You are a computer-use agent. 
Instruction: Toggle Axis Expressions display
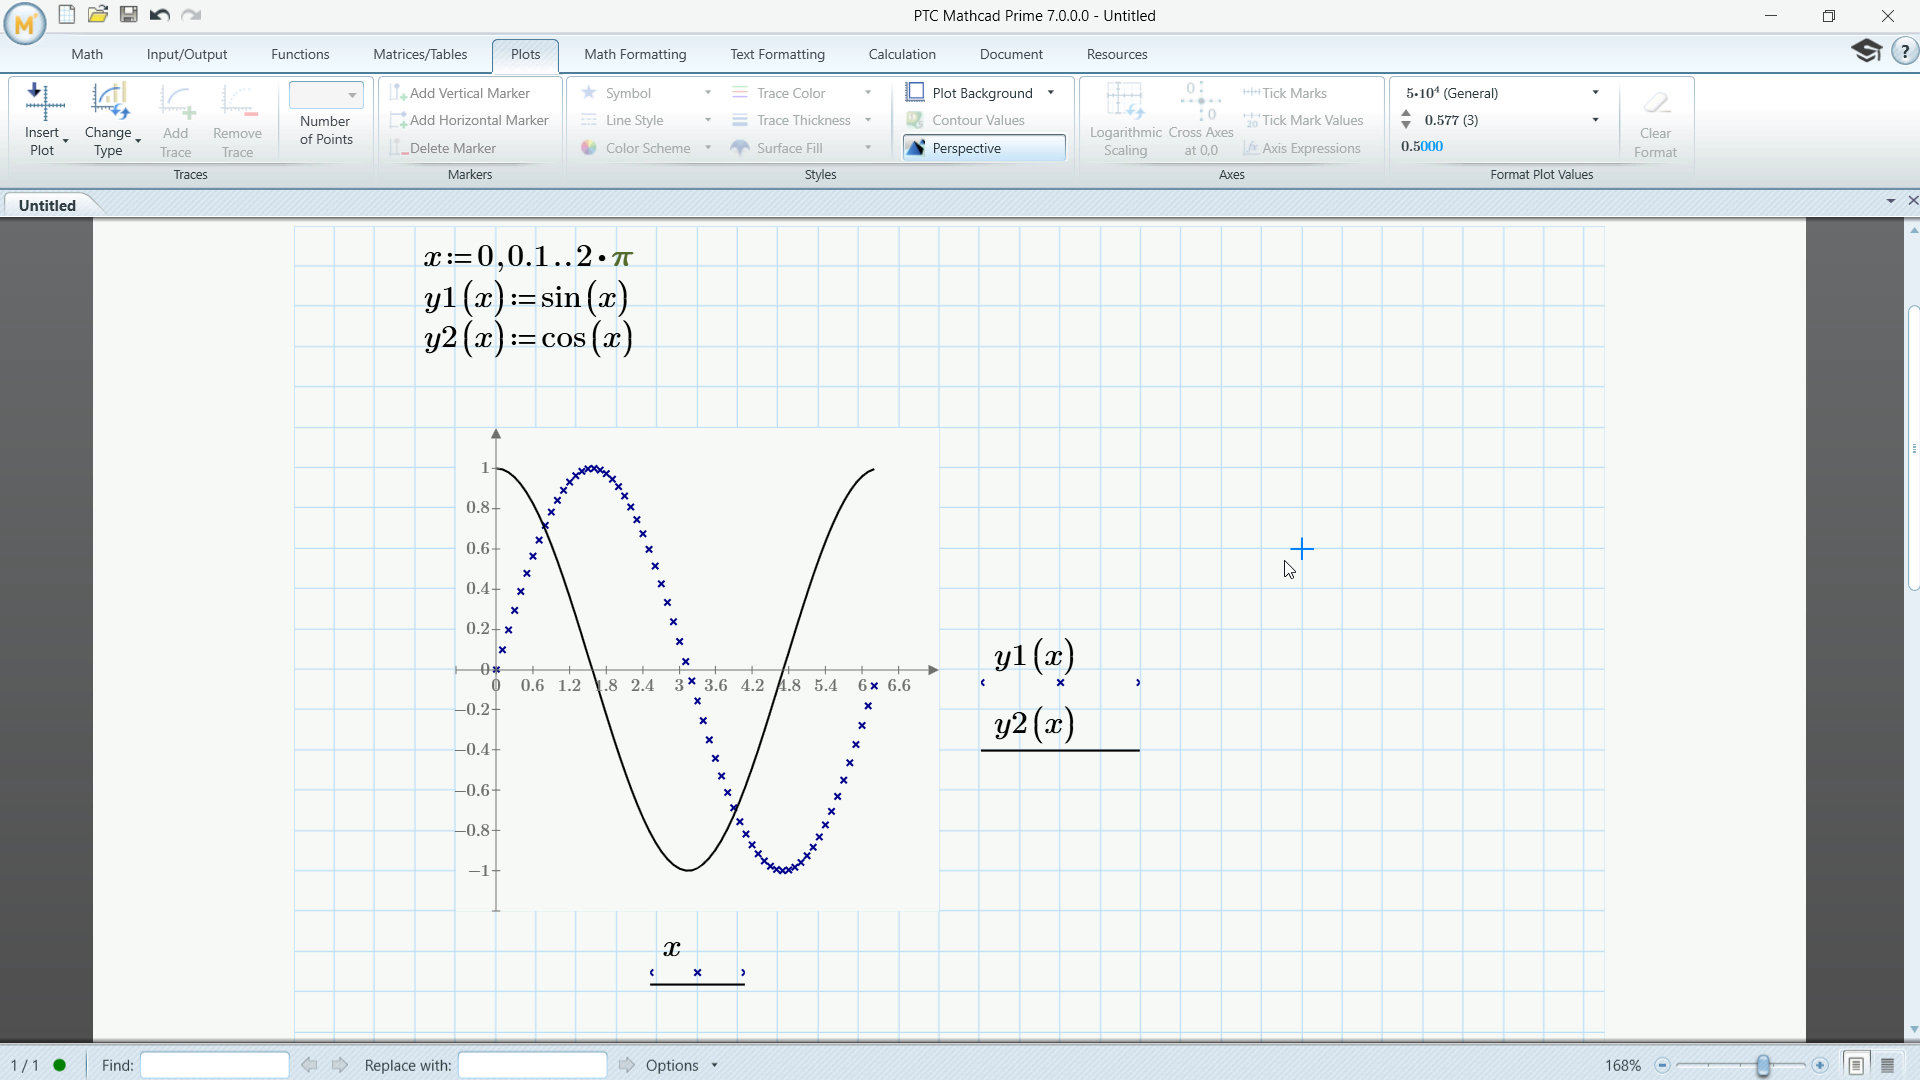click(1302, 148)
